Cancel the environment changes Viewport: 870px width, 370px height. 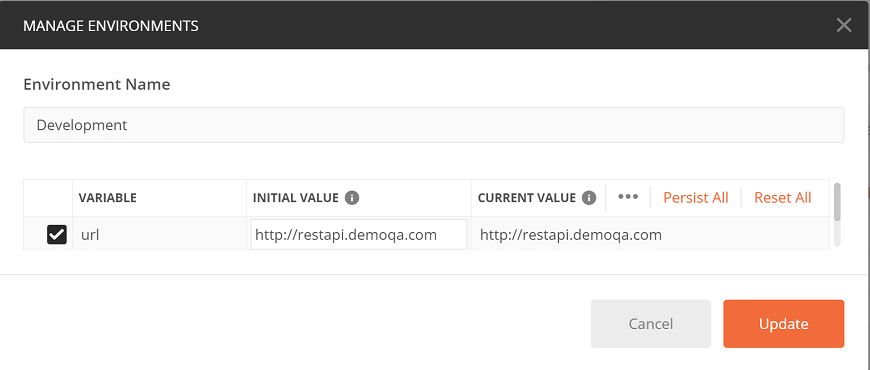650,324
